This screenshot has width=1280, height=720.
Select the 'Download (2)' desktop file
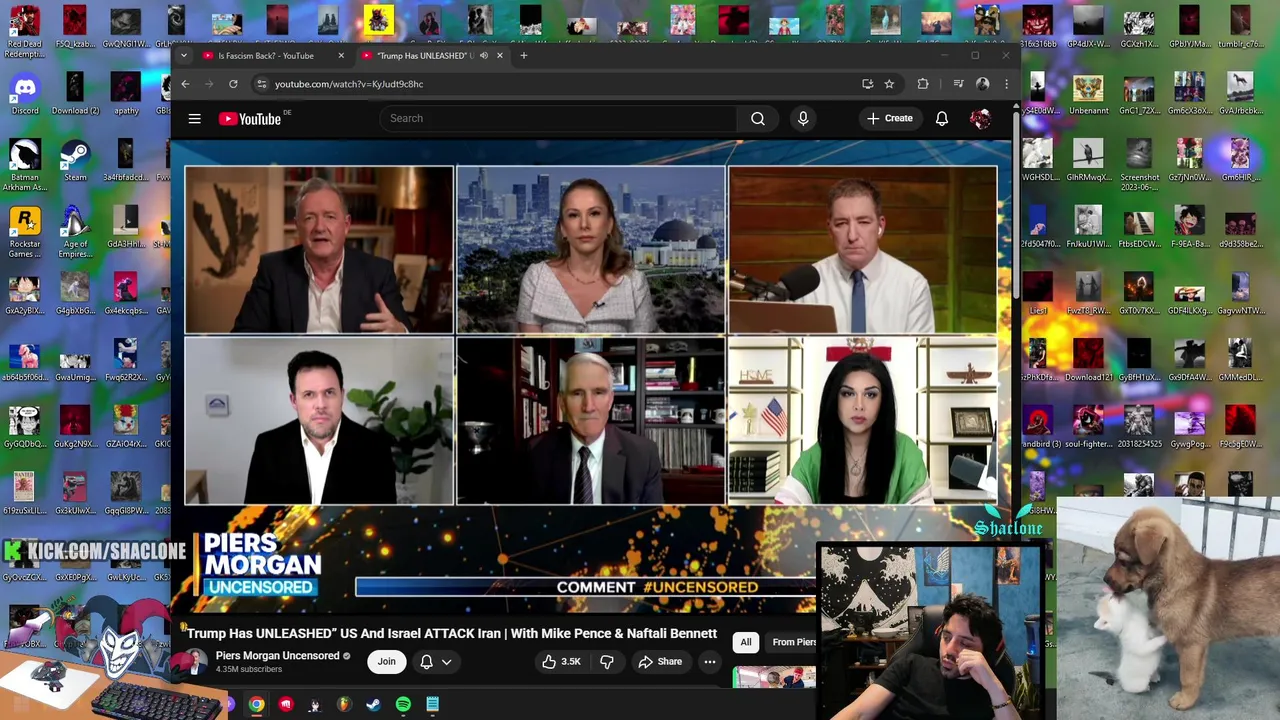coord(75,95)
